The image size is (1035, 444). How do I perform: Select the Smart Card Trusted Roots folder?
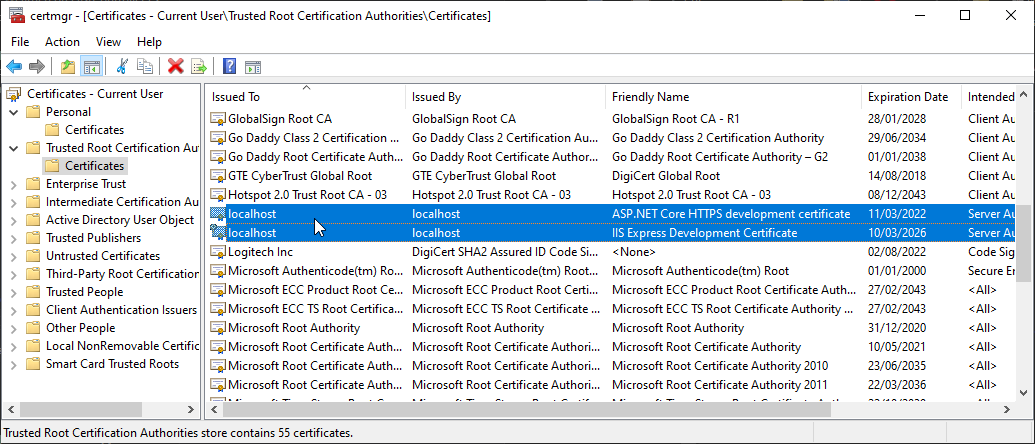[x=112, y=364]
